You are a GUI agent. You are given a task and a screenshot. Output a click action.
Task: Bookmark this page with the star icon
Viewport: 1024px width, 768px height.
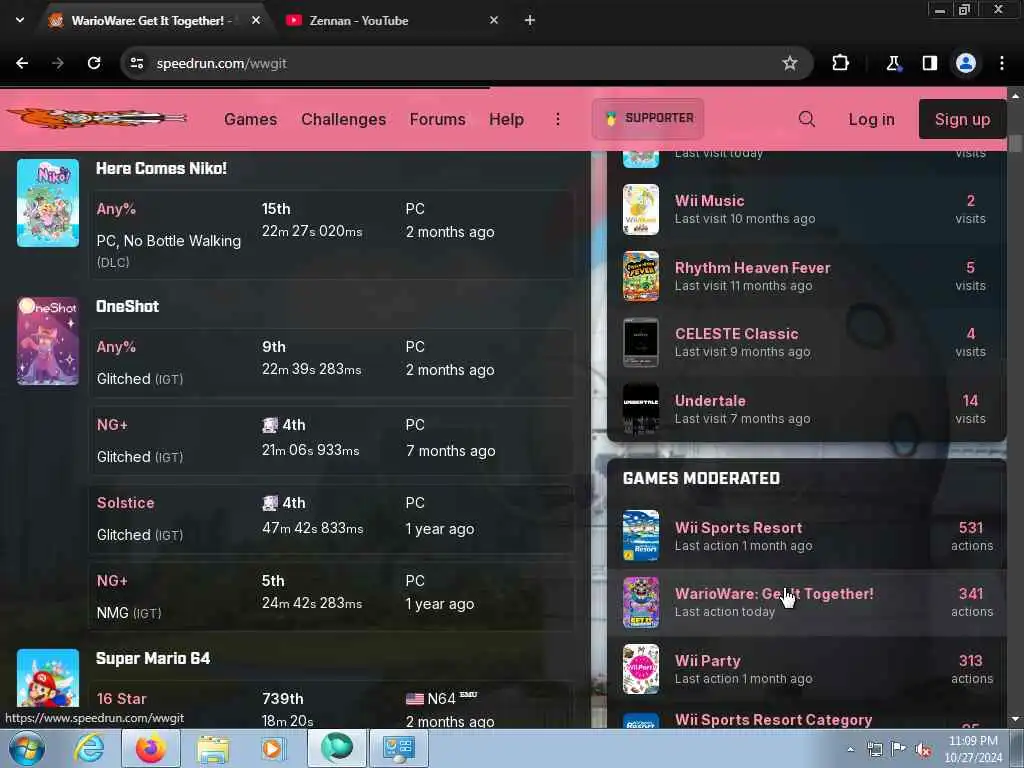click(790, 63)
